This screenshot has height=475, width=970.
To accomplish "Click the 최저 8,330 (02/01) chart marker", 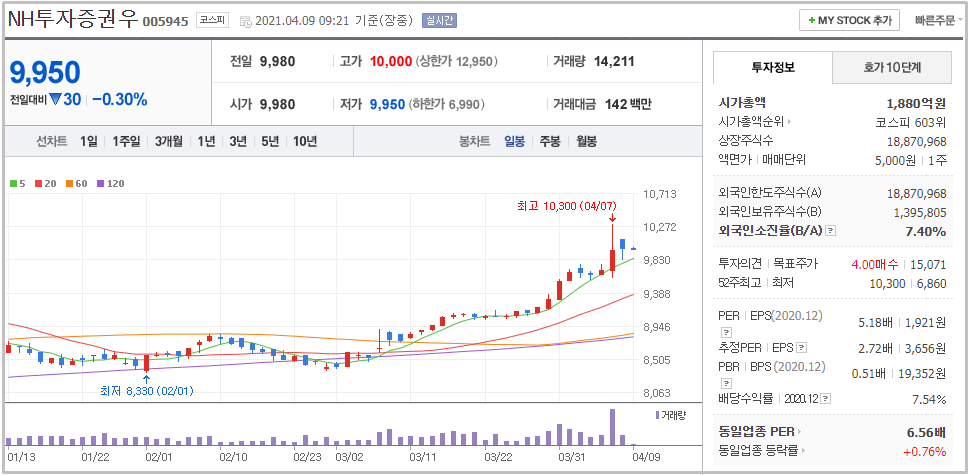I will tap(148, 391).
